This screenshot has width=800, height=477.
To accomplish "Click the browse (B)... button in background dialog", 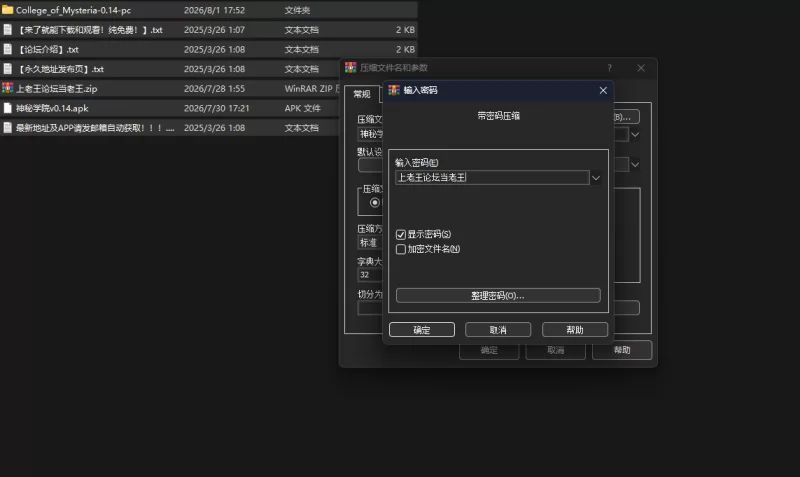I will point(626,117).
